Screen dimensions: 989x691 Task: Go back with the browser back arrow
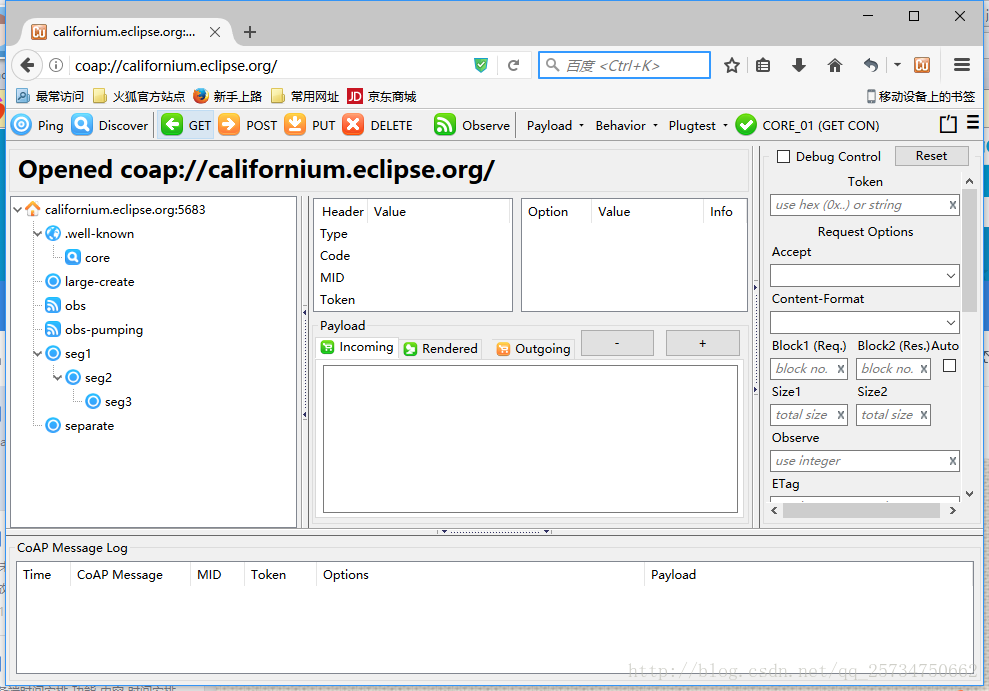[27, 65]
